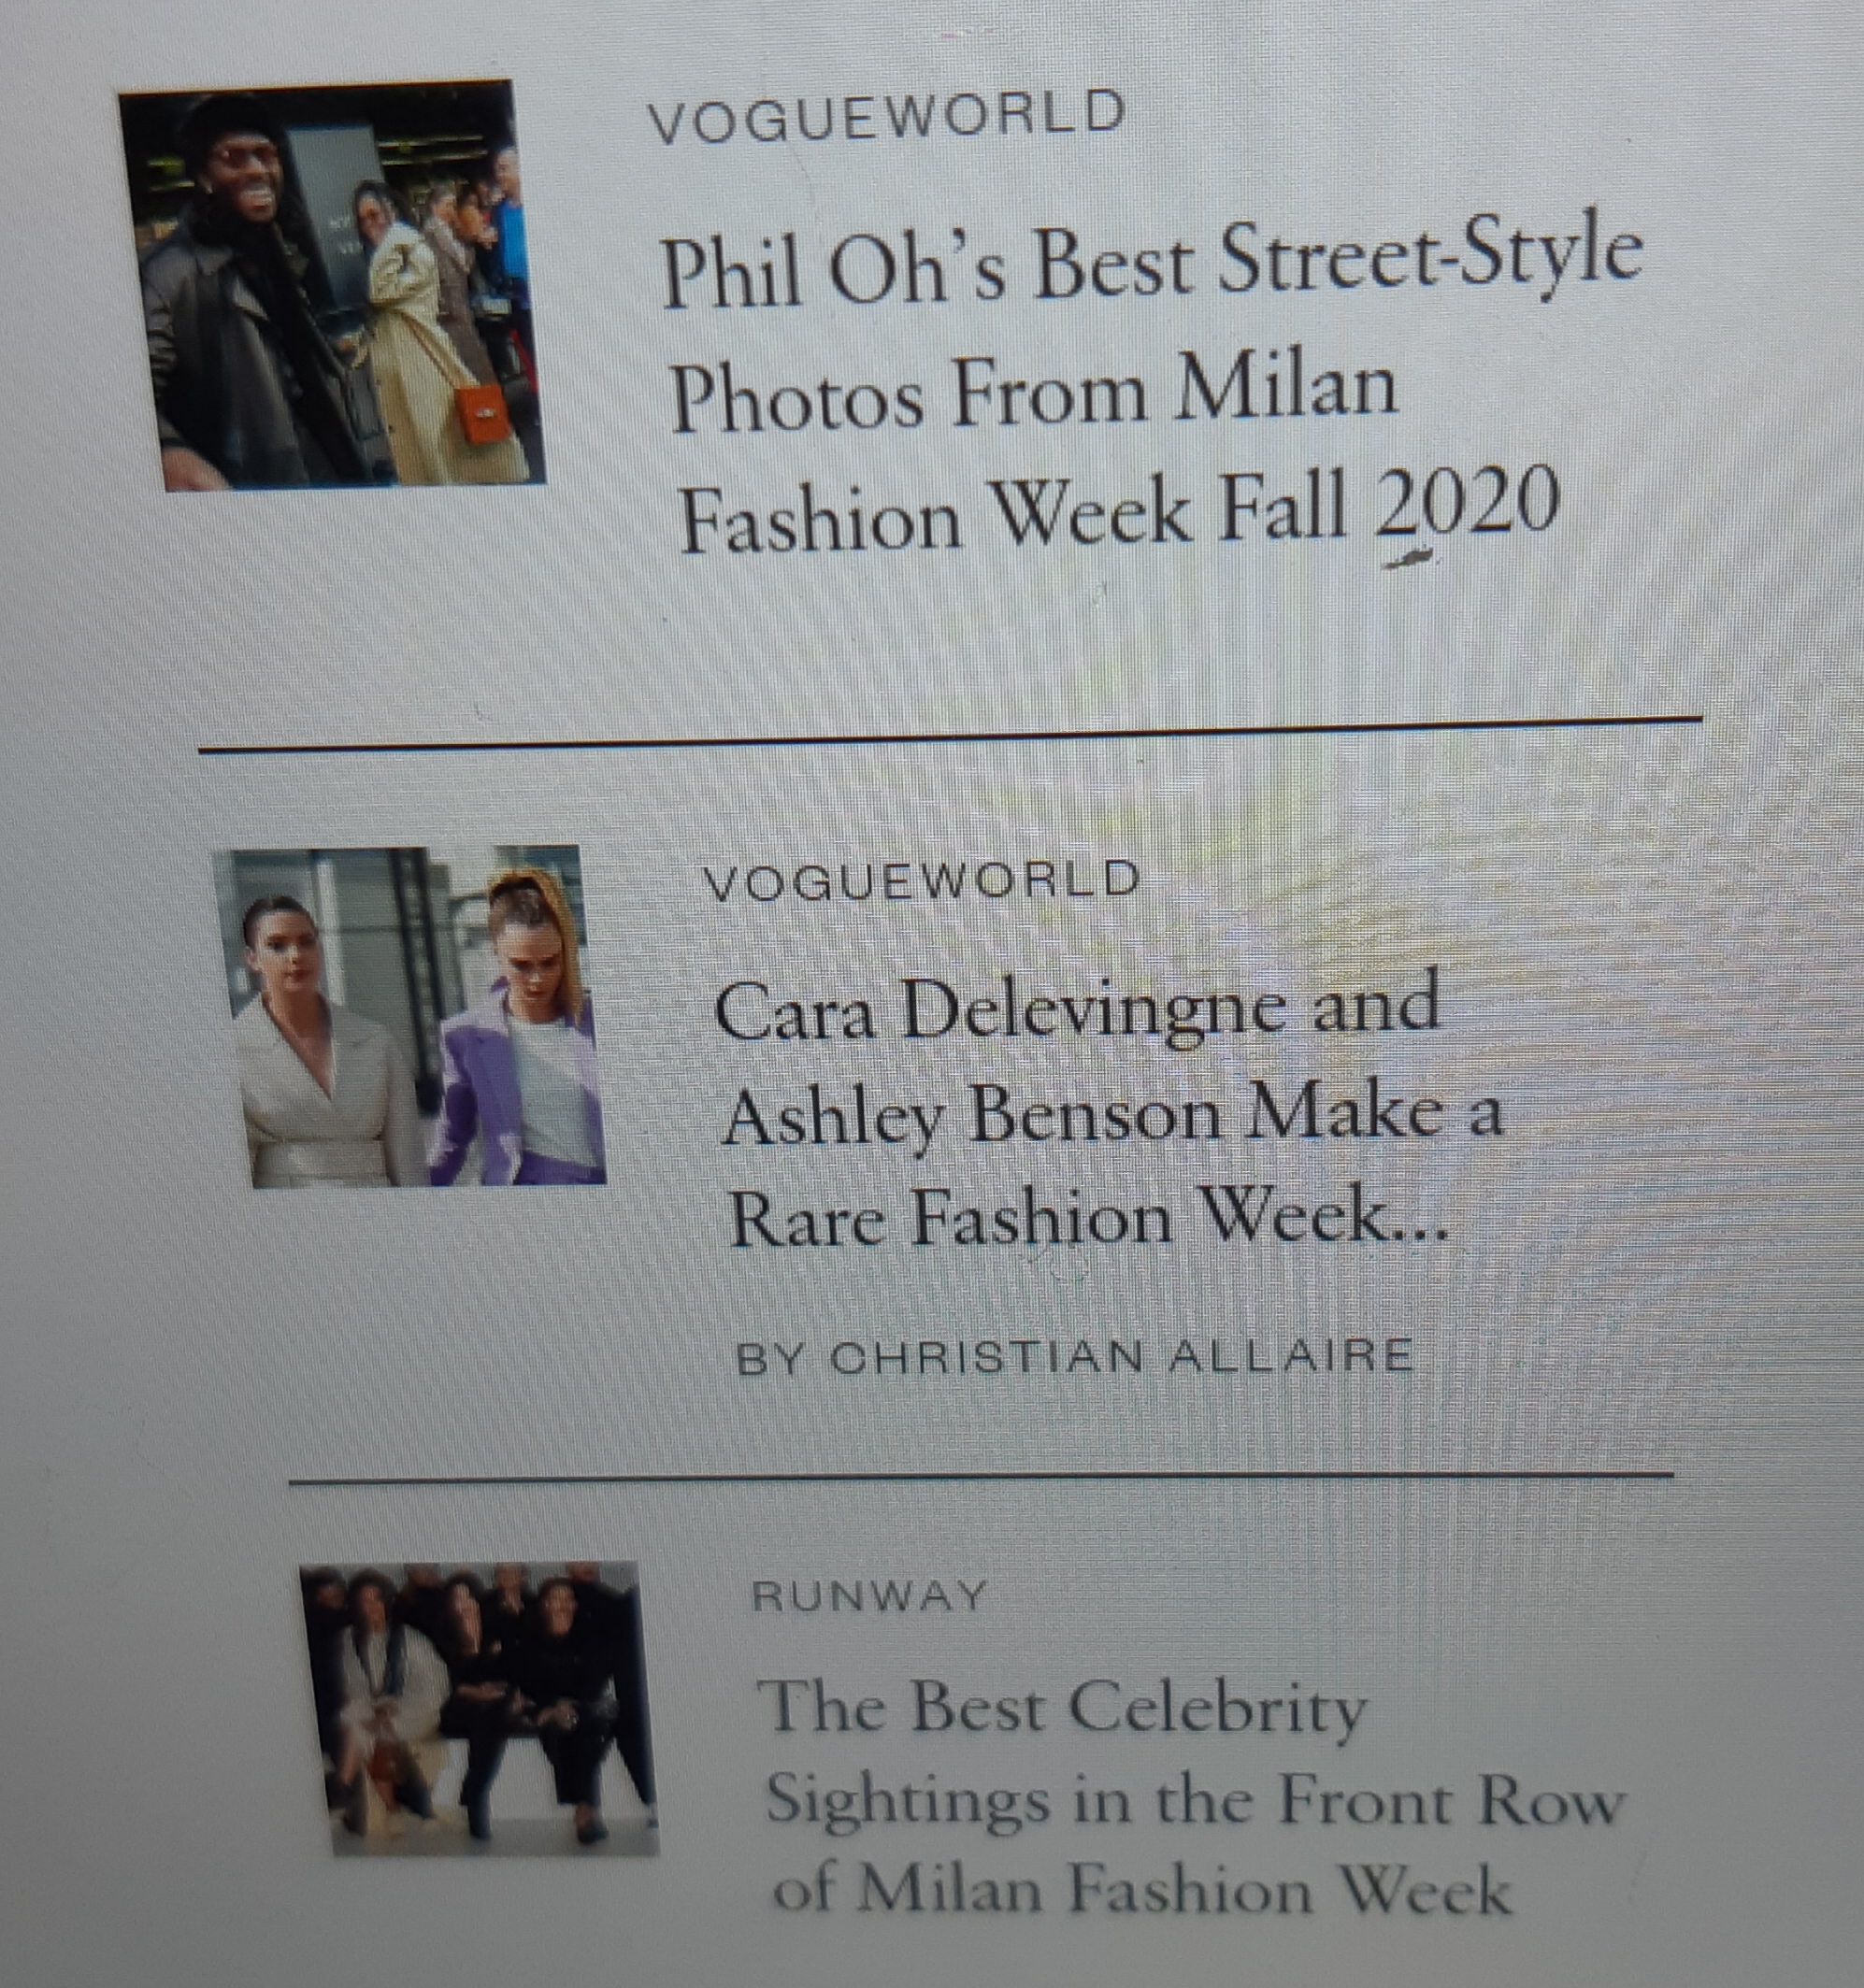Click "Sightings in the Front Row" line

click(1190, 1800)
